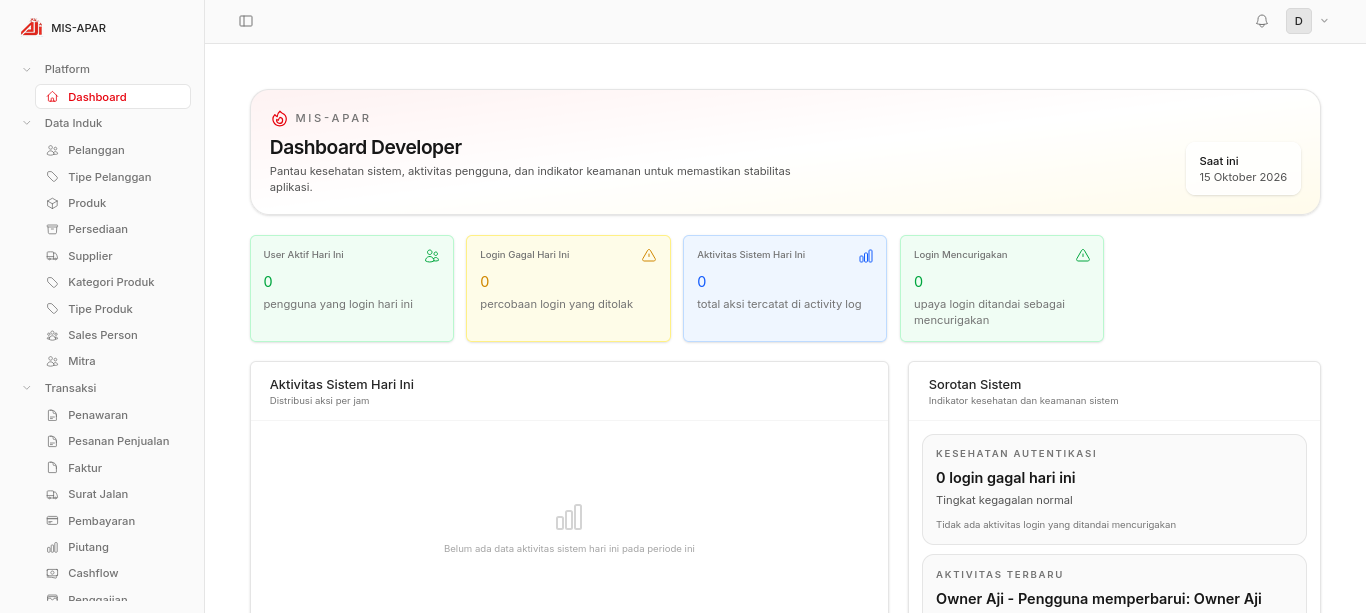
Task: Select the Login Gagal Hari Ini card
Action: (x=568, y=288)
